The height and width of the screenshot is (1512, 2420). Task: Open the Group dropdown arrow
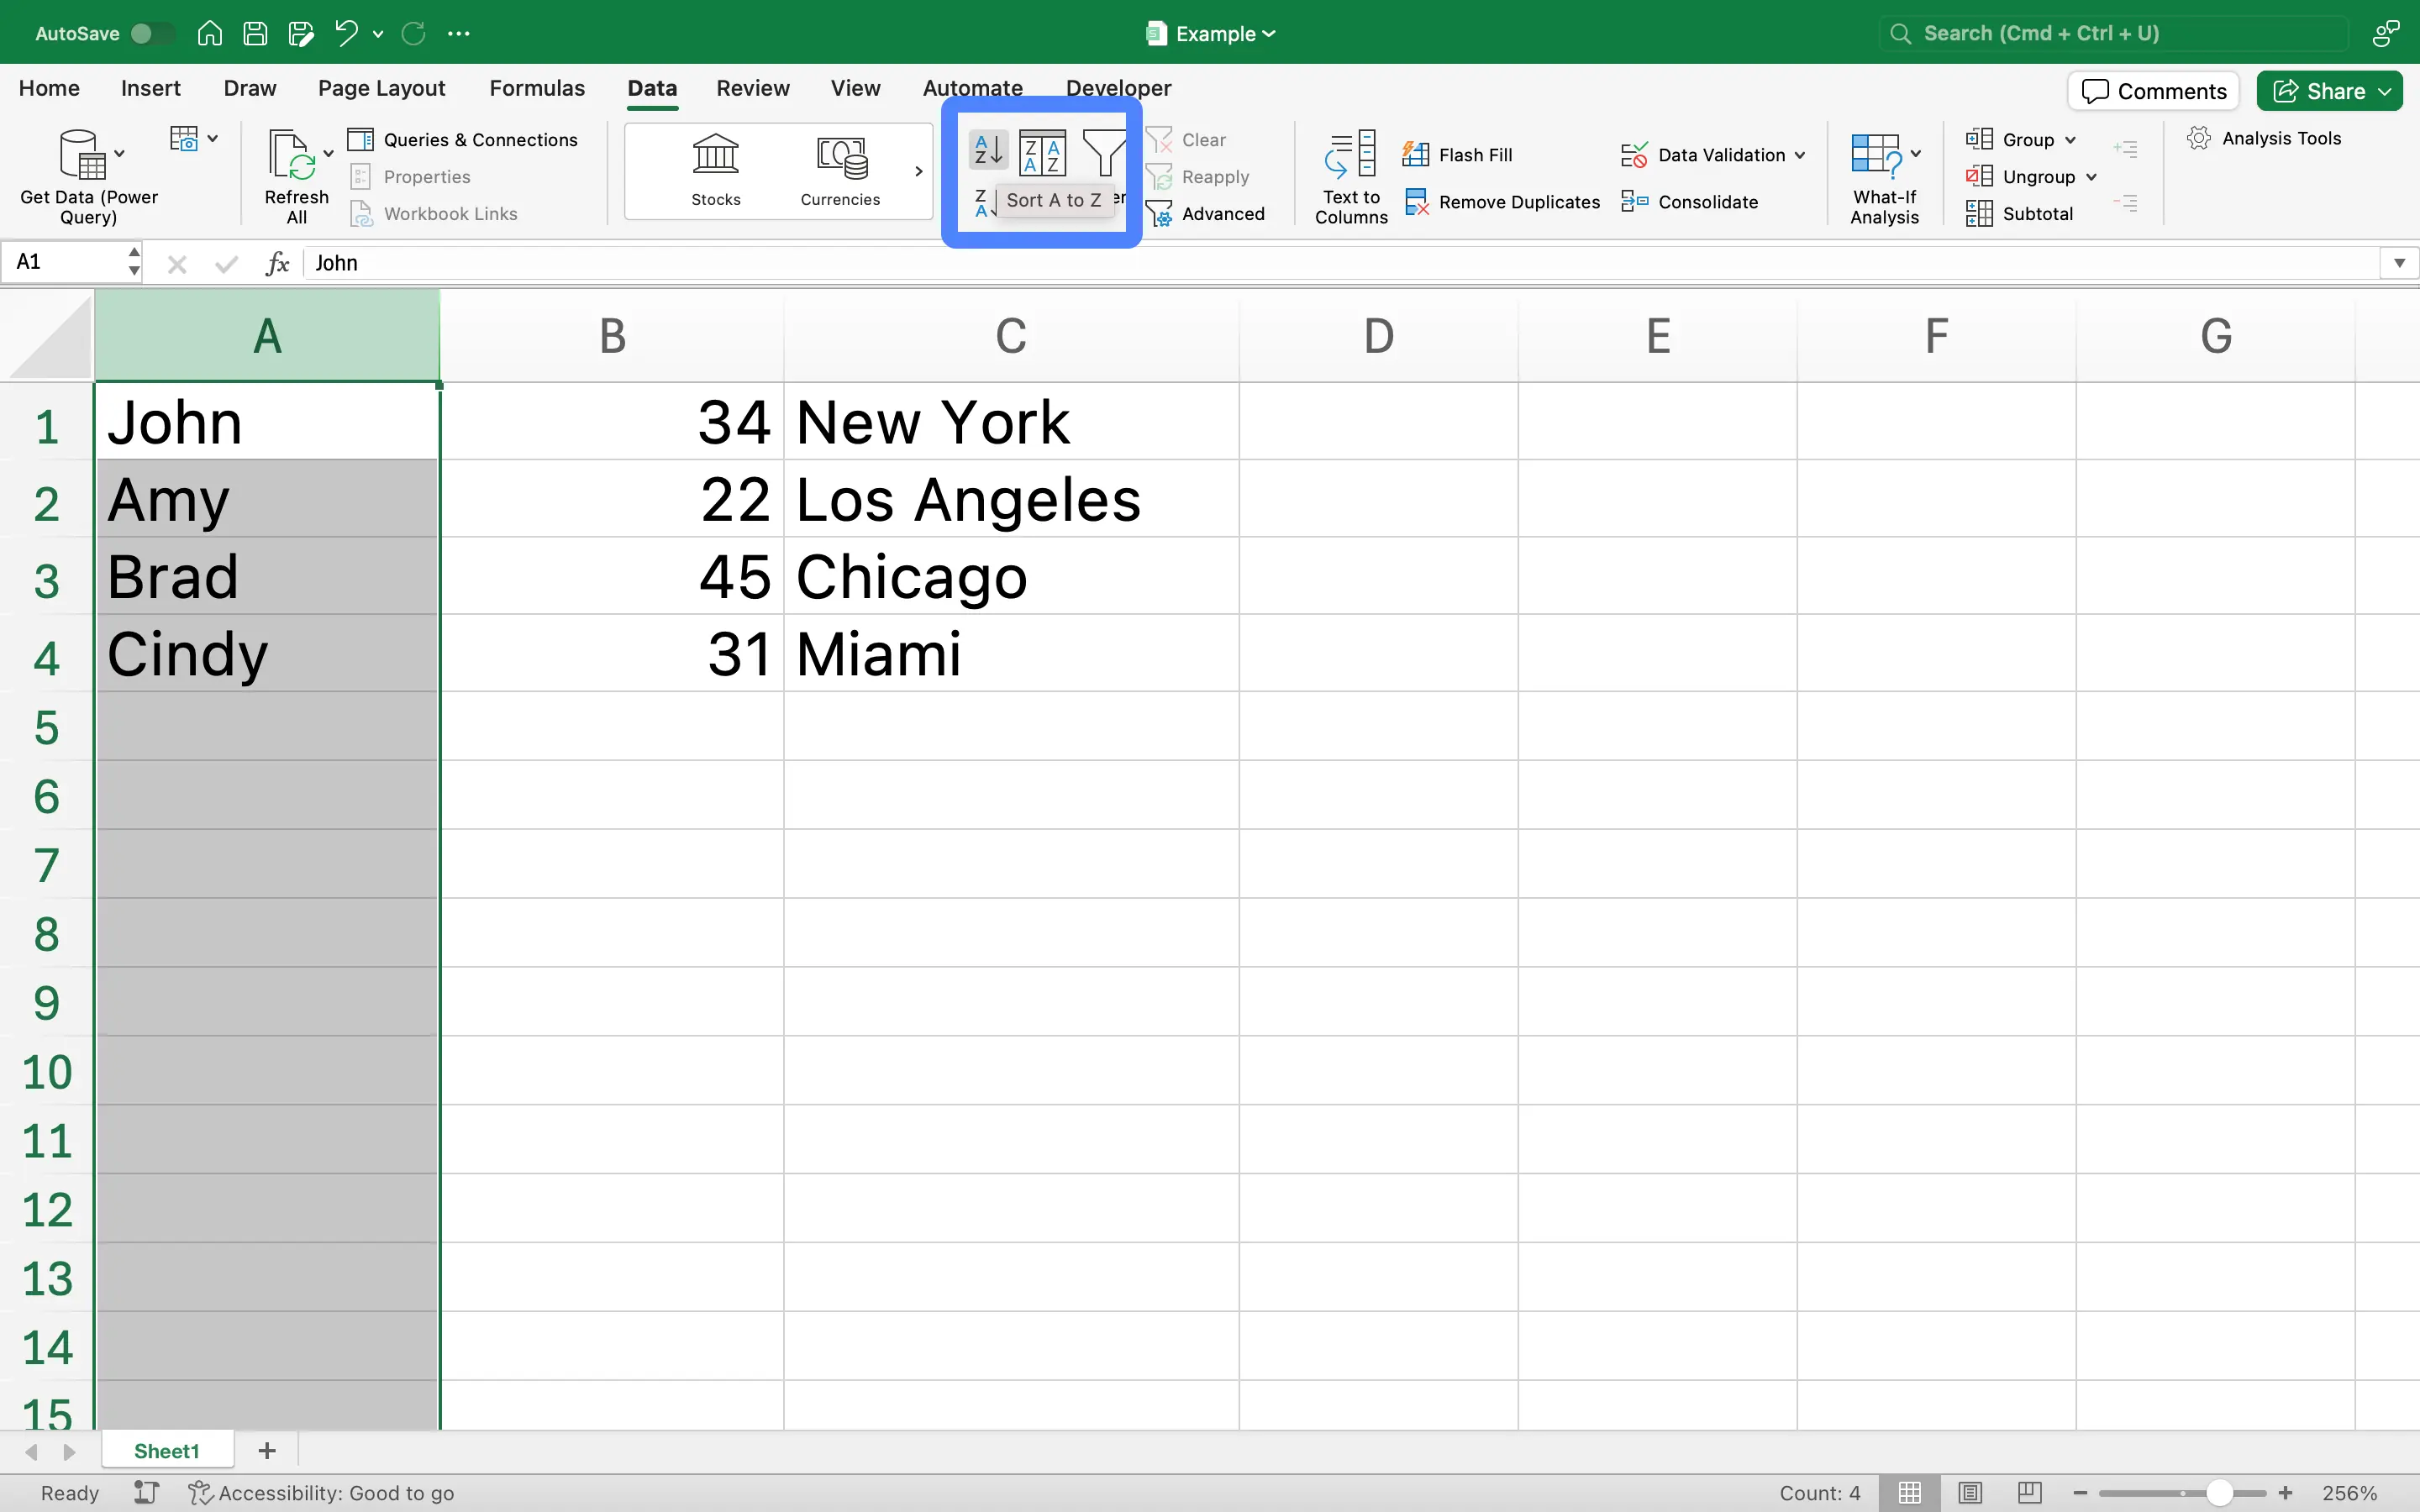click(2070, 140)
